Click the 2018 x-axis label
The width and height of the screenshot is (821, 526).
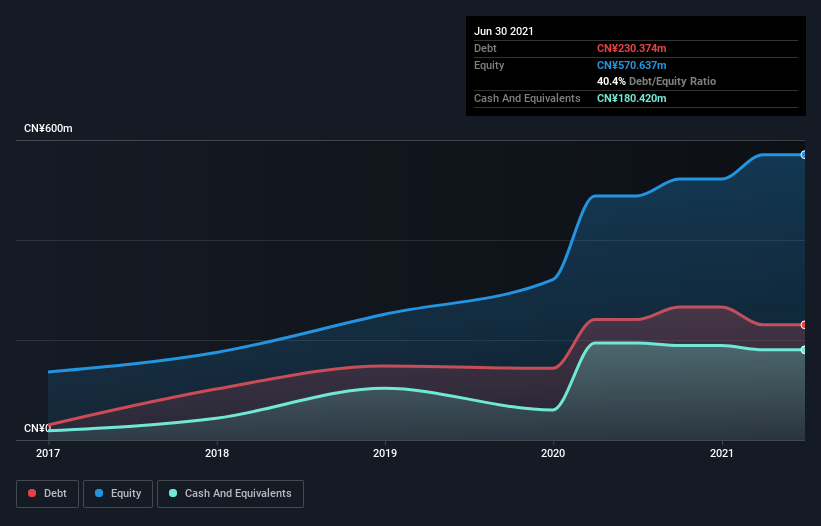point(217,453)
